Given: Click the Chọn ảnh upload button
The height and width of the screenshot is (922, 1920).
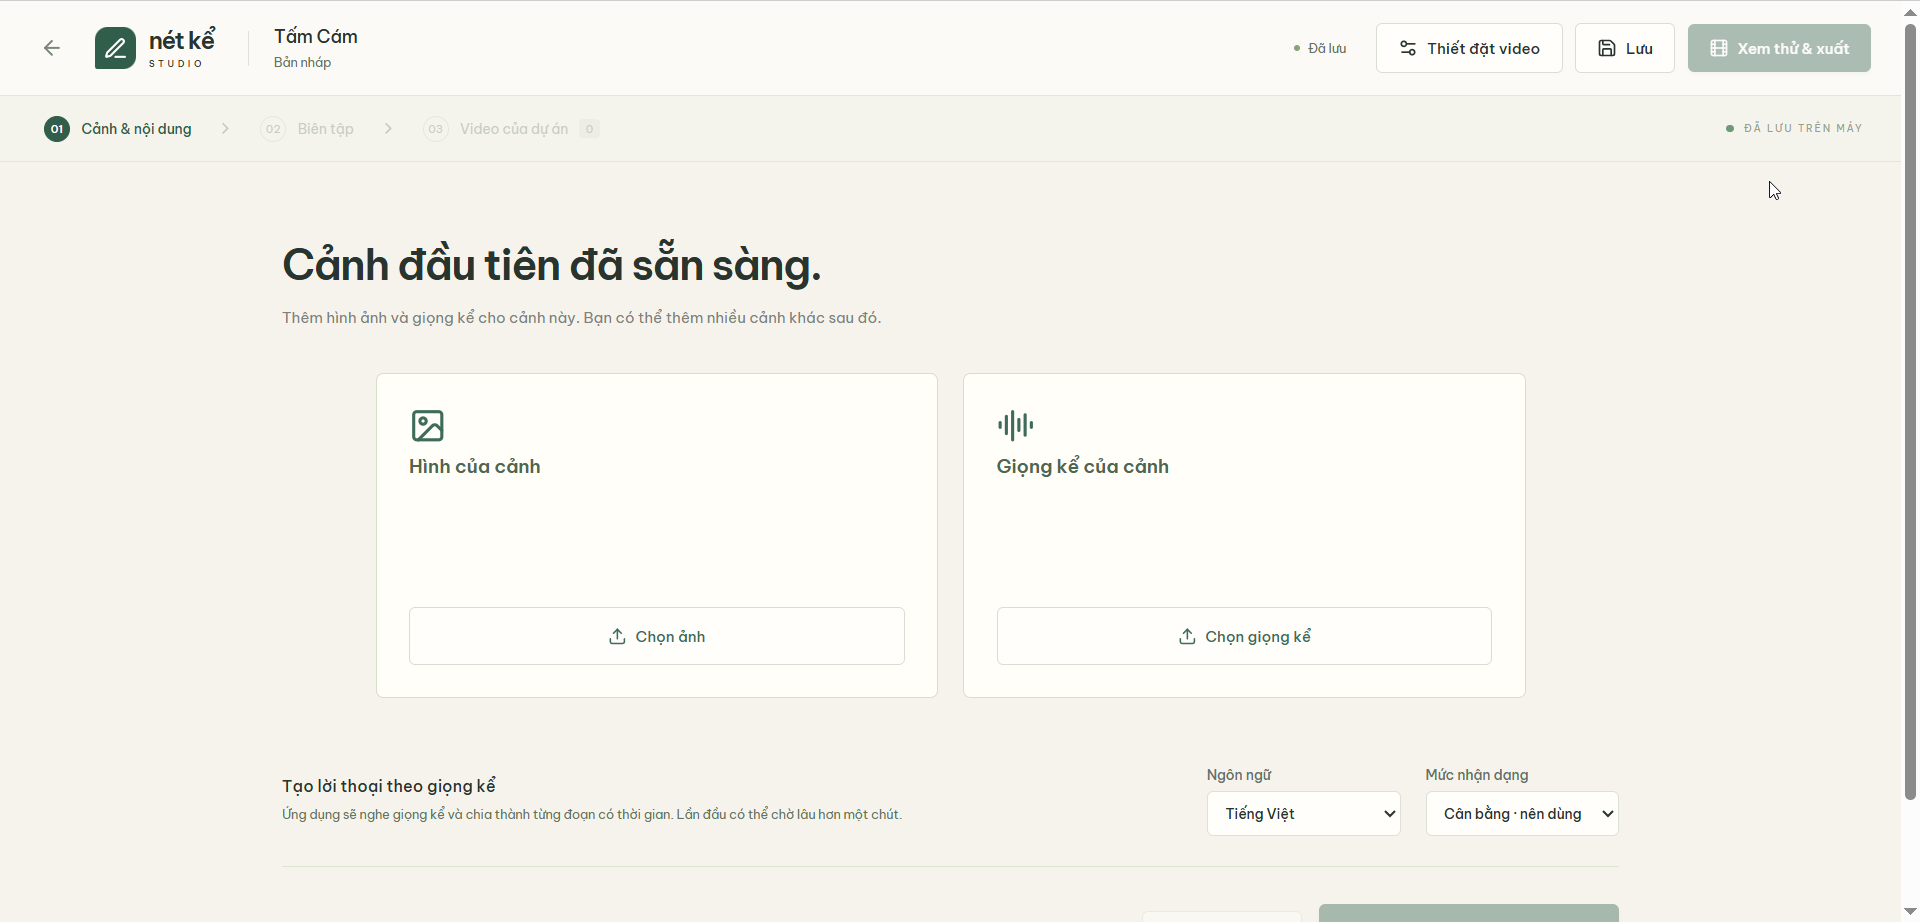Looking at the screenshot, I should (657, 636).
